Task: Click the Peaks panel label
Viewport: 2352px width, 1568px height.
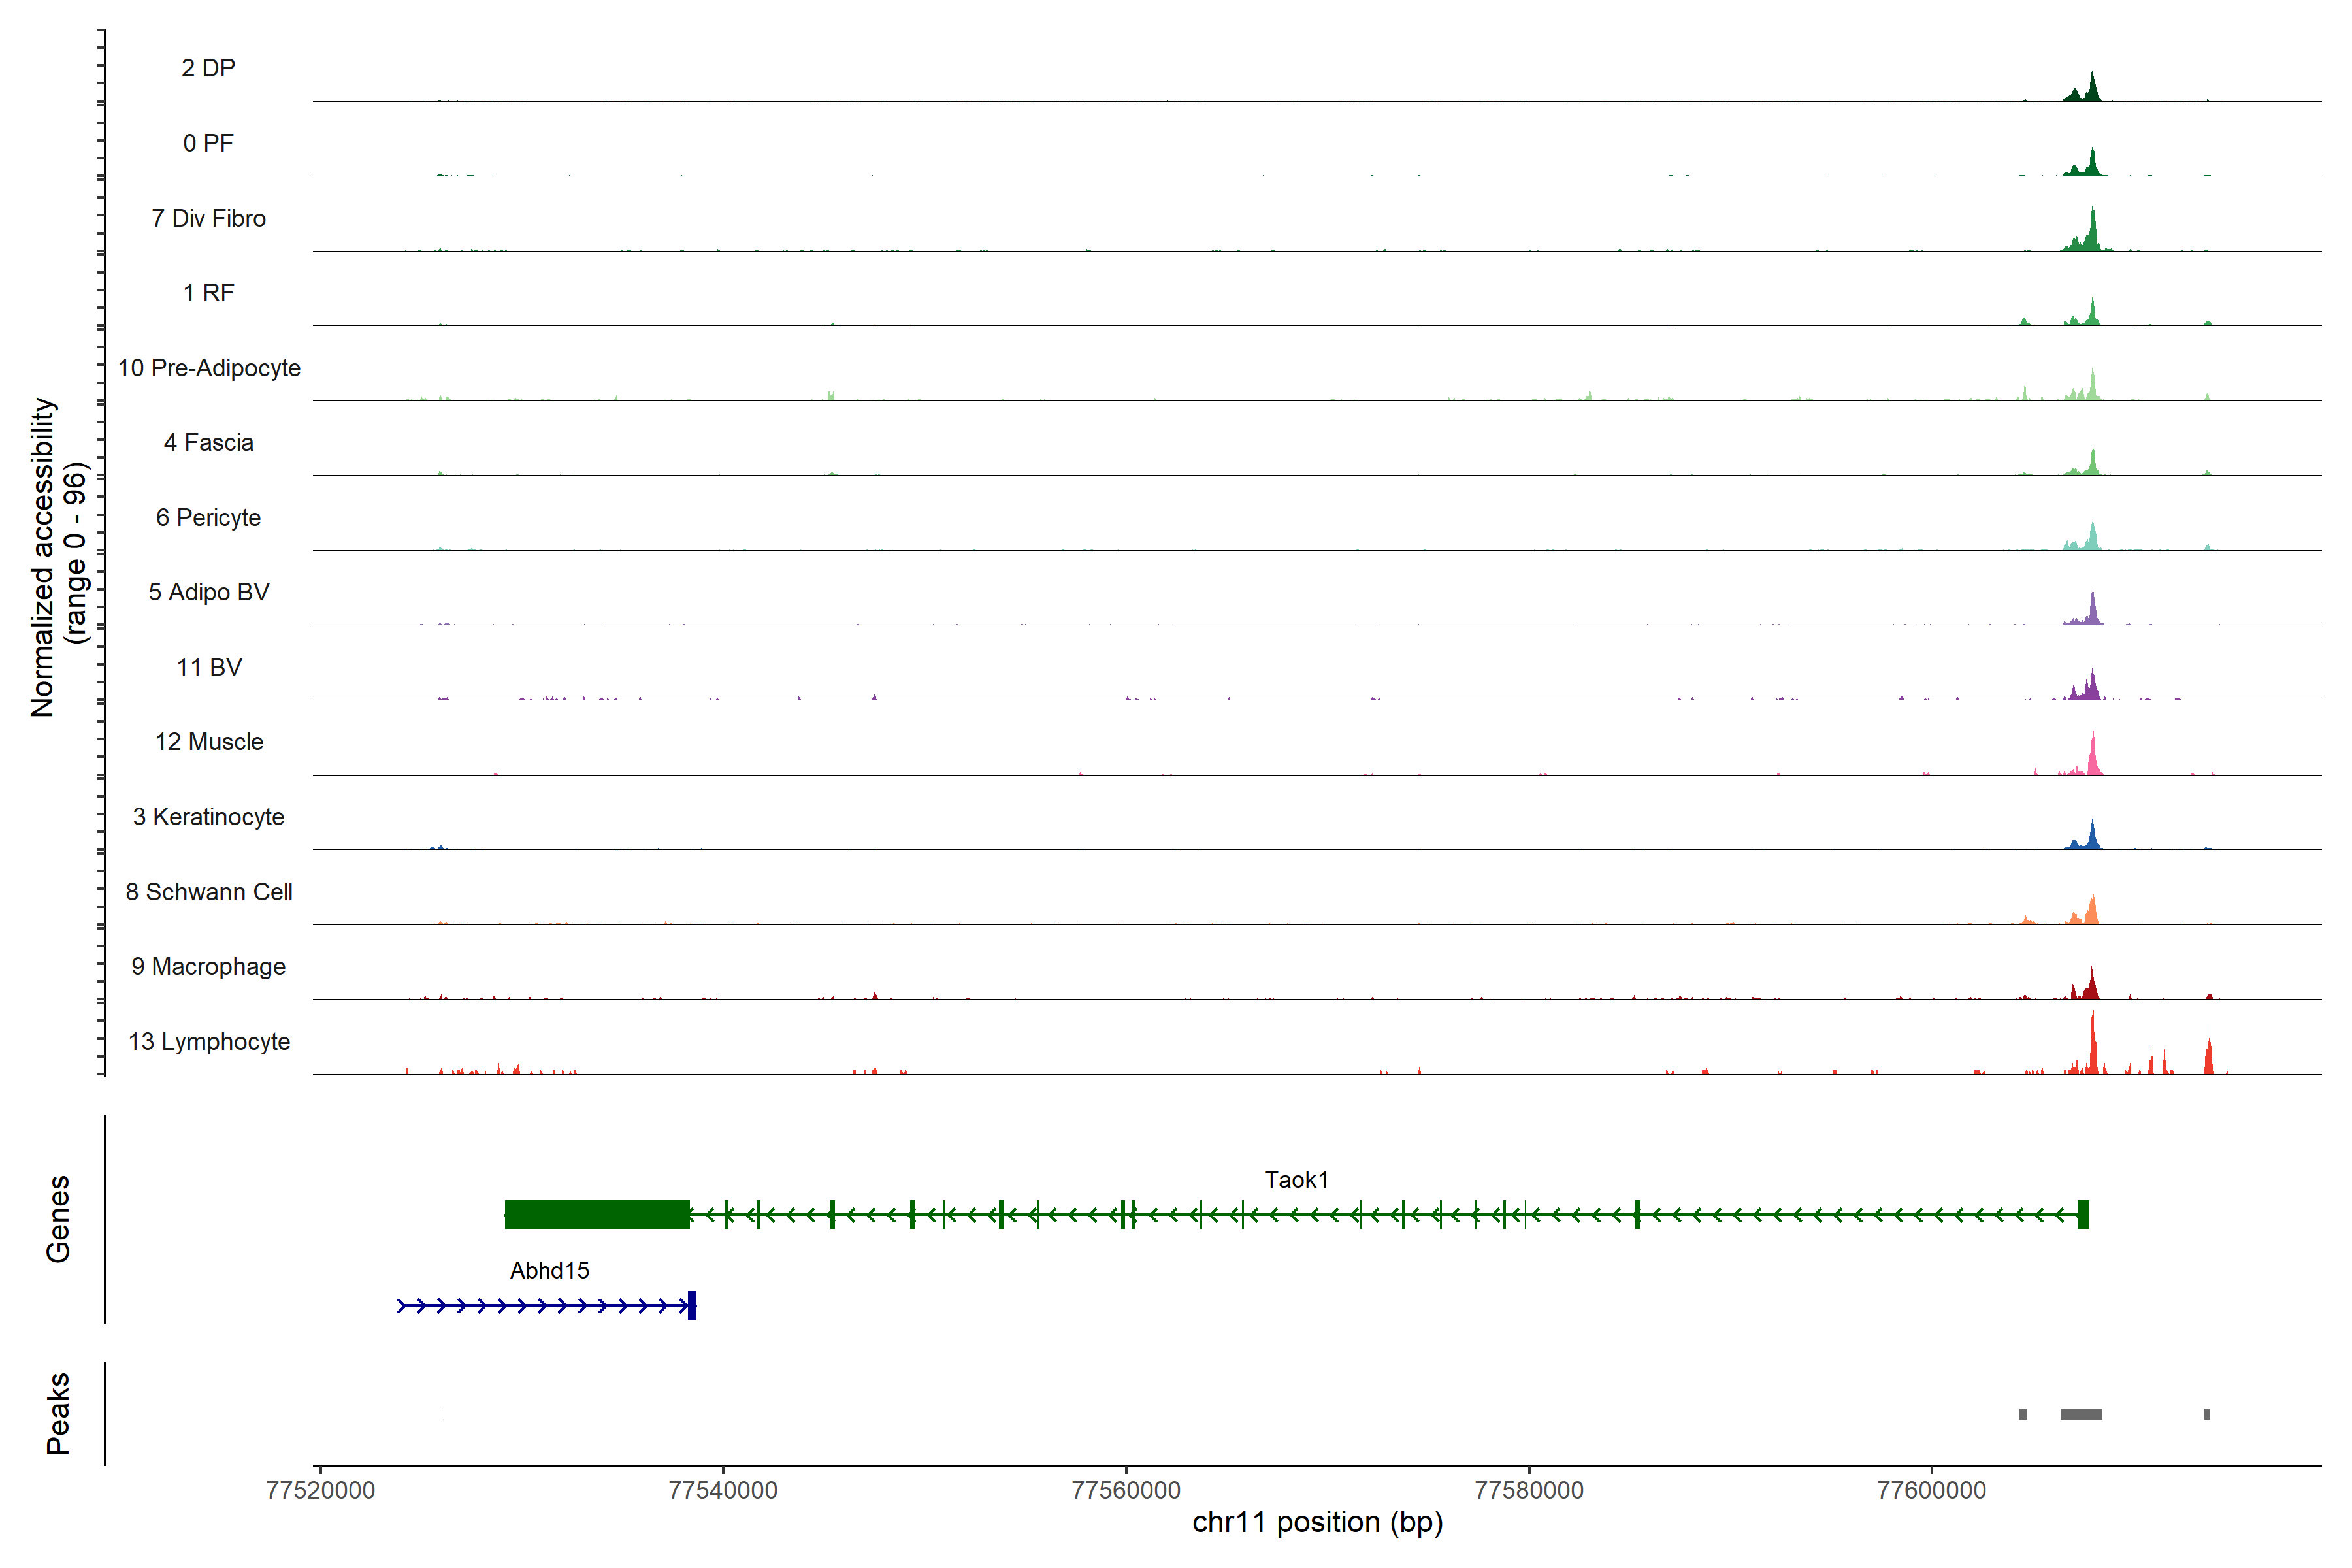Action: coord(58,1413)
